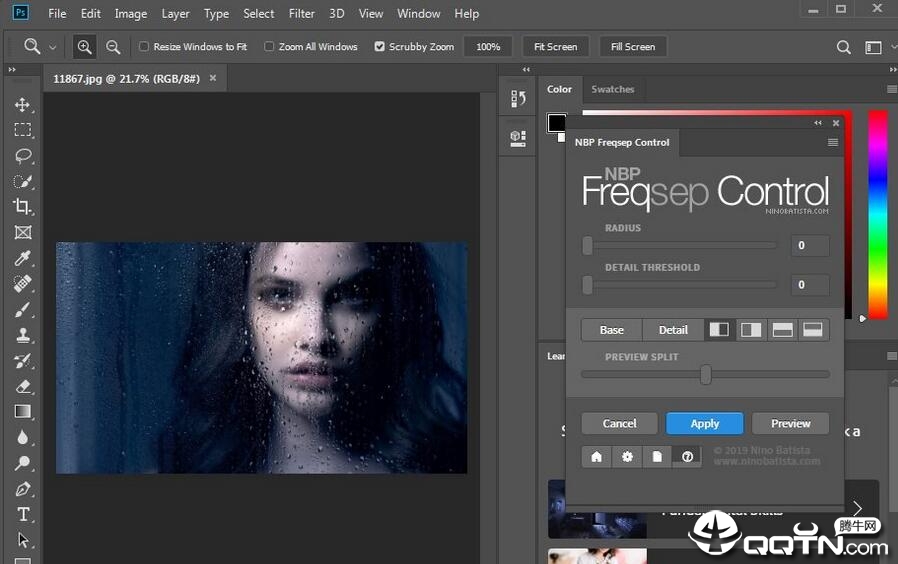898x564 pixels.
Task: Click the home icon in Freqsep panel
Action: 597,456
